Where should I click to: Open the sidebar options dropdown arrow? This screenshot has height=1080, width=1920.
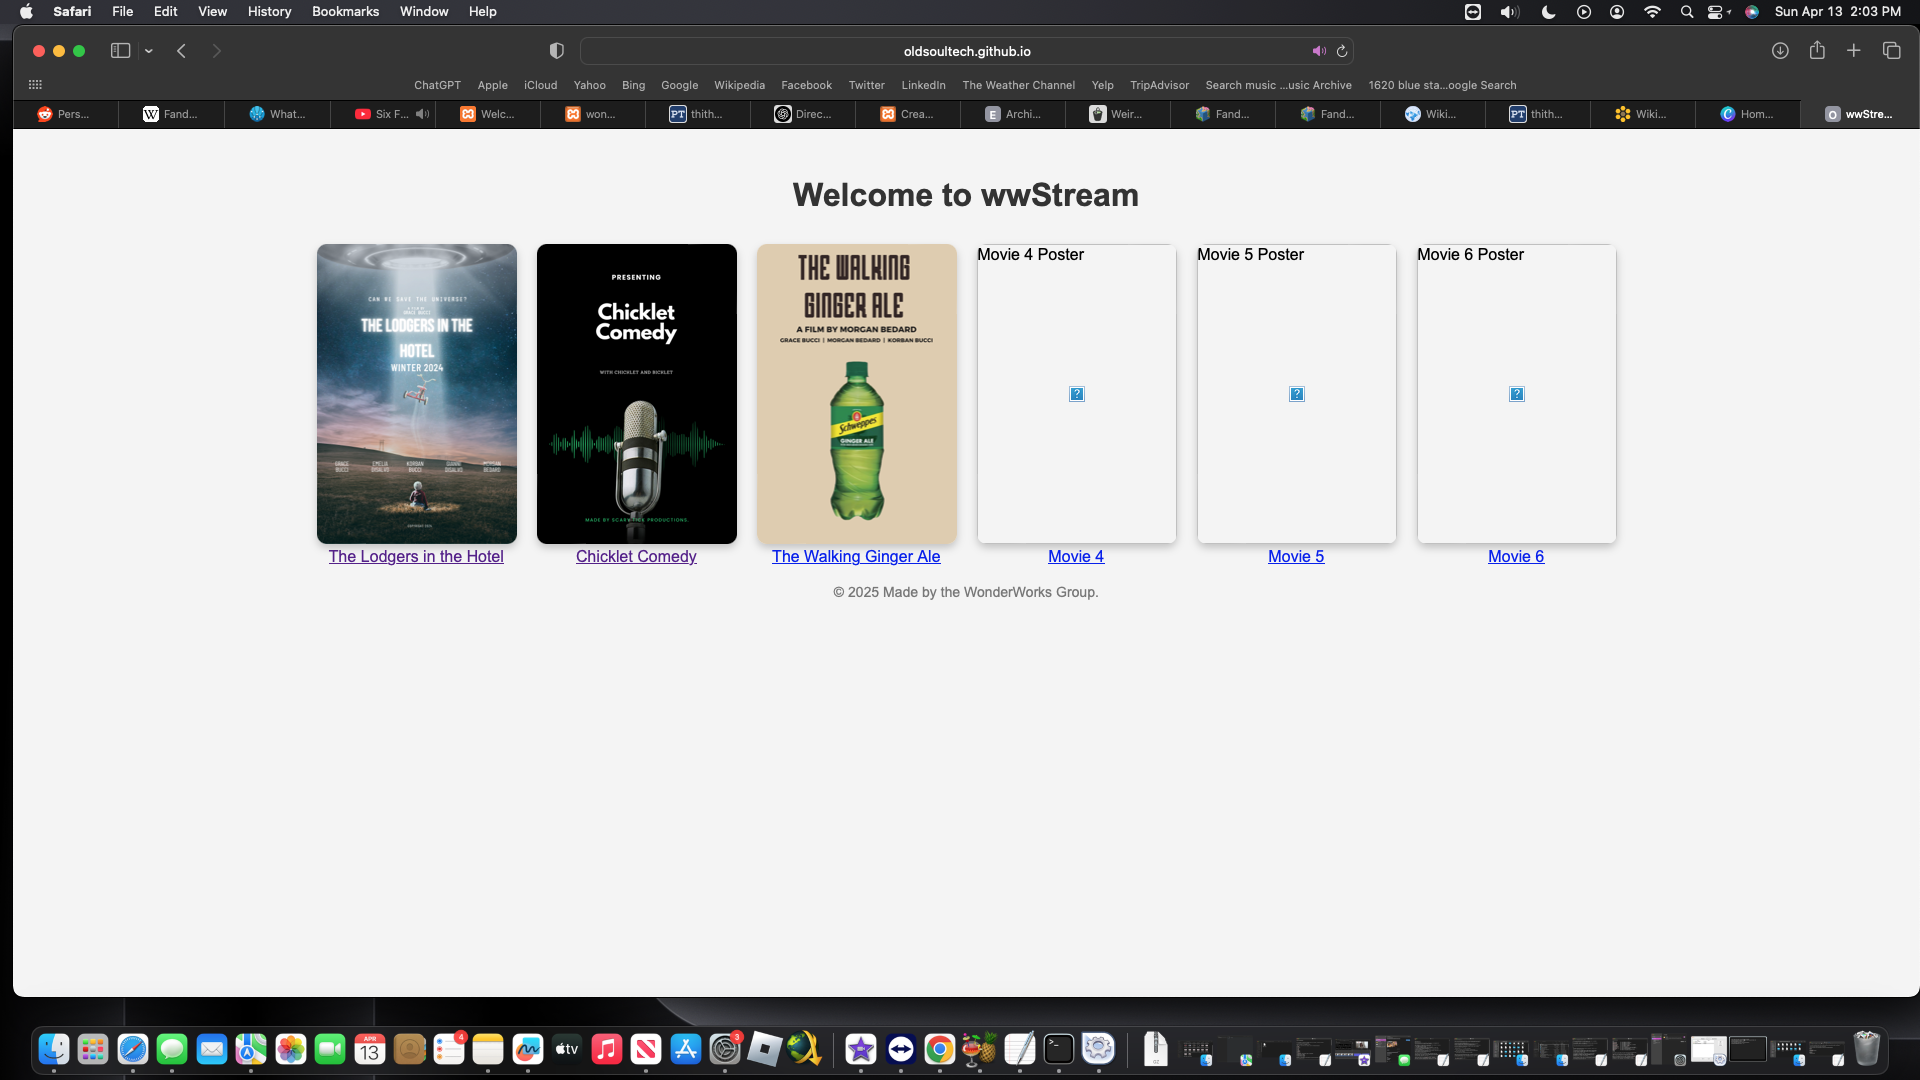pos(149,51)
